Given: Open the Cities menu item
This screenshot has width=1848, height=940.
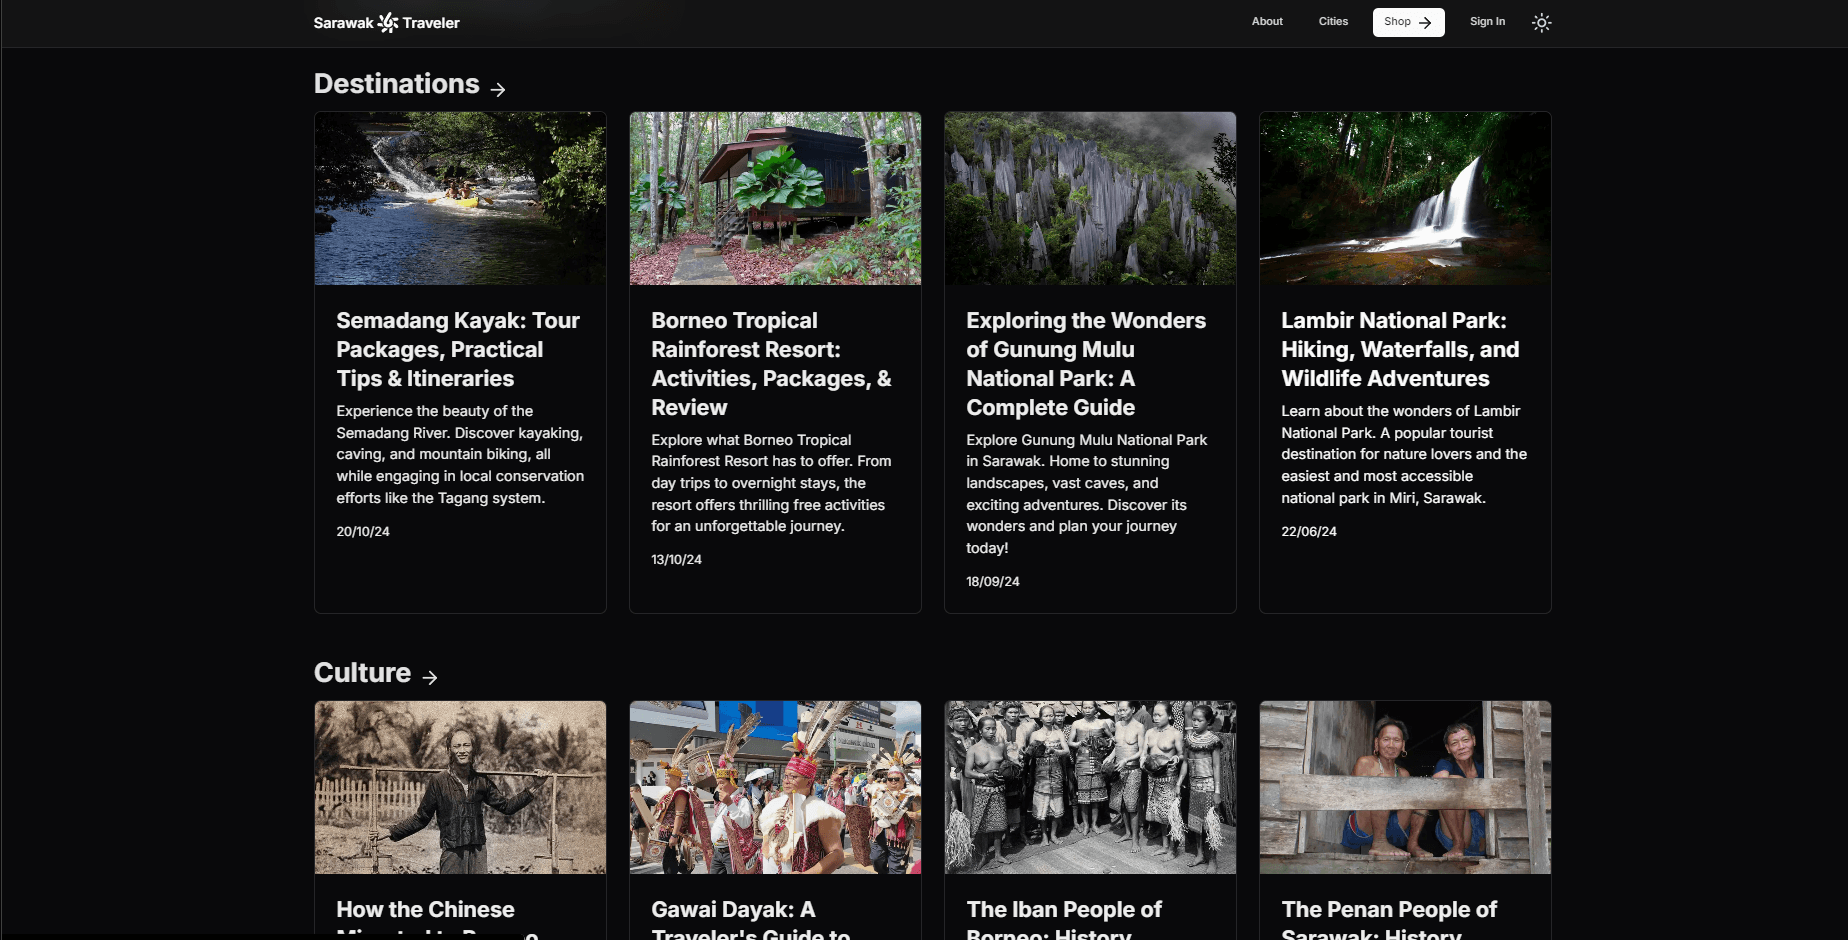Looking at the screenshot, I should 1332,21.
